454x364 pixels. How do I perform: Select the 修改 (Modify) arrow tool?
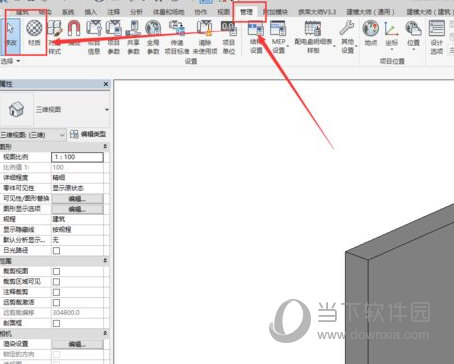click(x=11, y=36)
